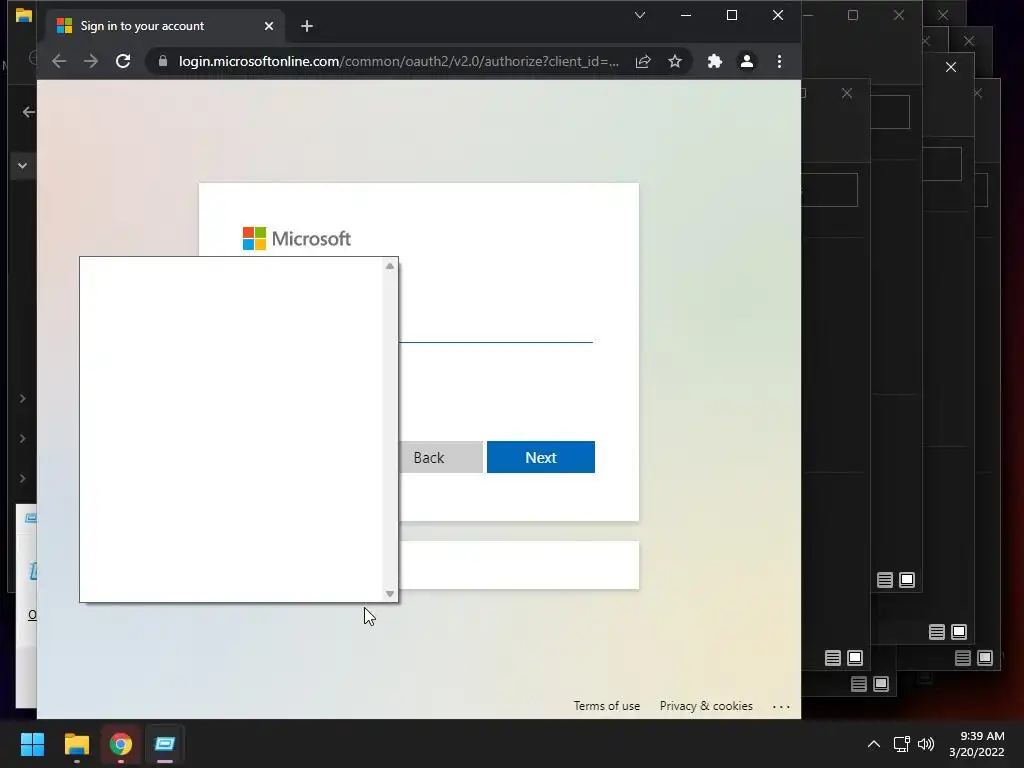The width and height of the screenshot is (1024, 768).
Task: Open the footer more options ellipsis
Action: click(781, 707)
